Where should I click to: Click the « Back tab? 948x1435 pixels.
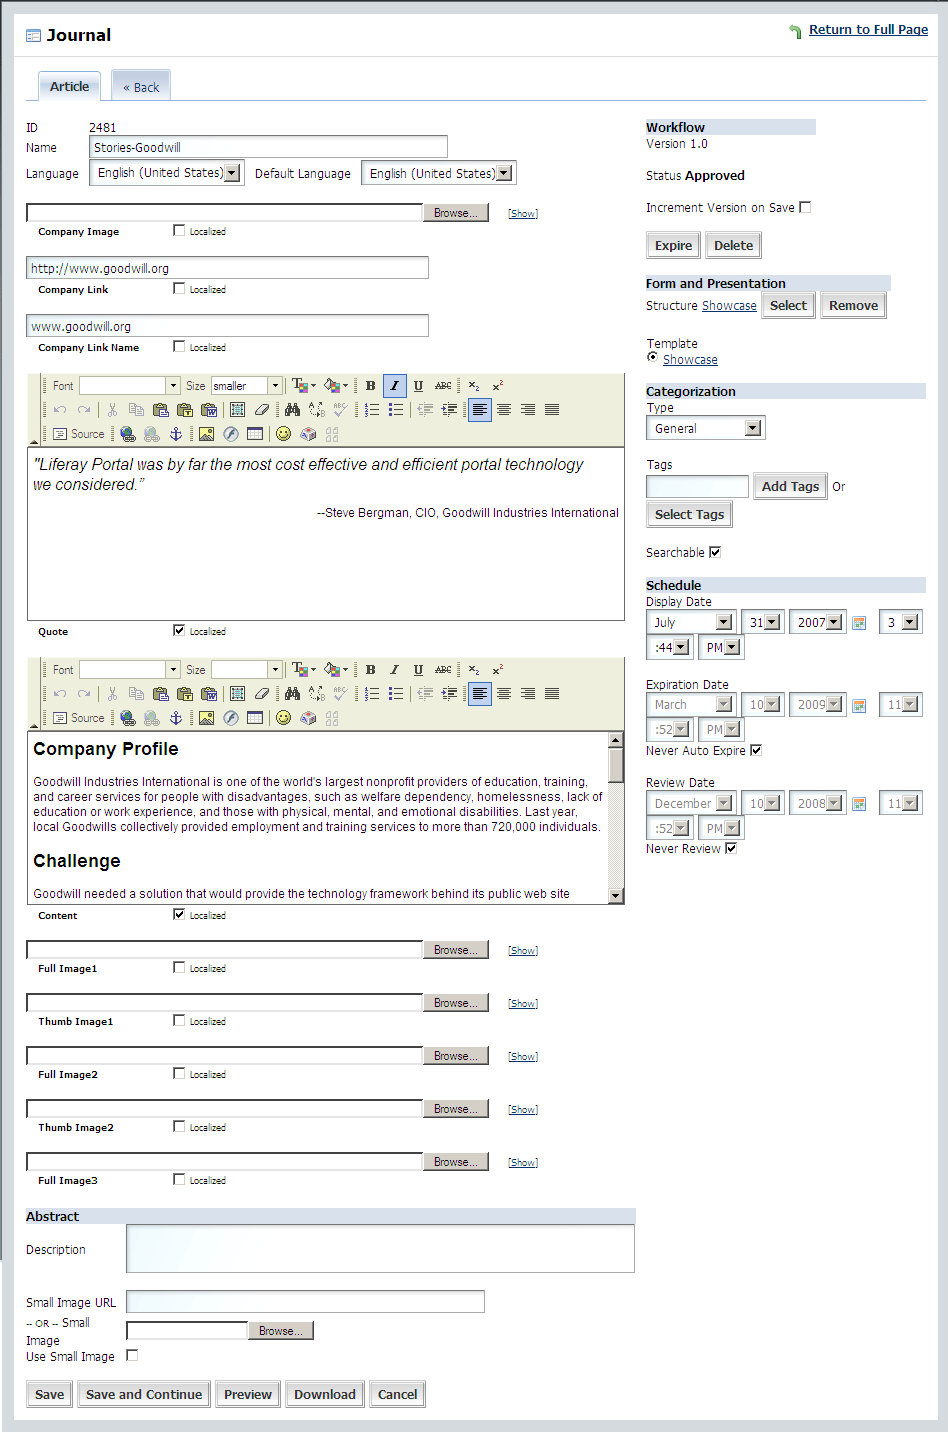(141, 87)
